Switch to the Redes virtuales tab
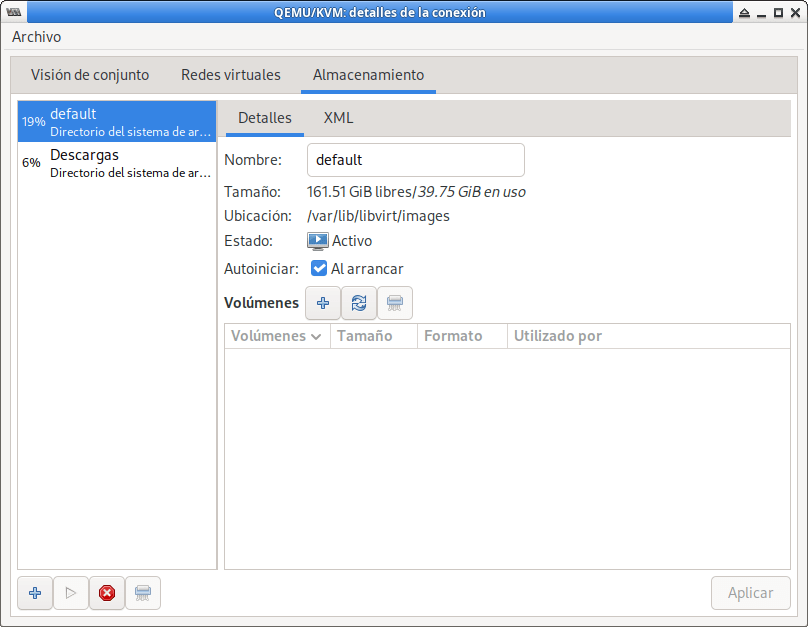The image size is (808, 627). coord(231,75)
